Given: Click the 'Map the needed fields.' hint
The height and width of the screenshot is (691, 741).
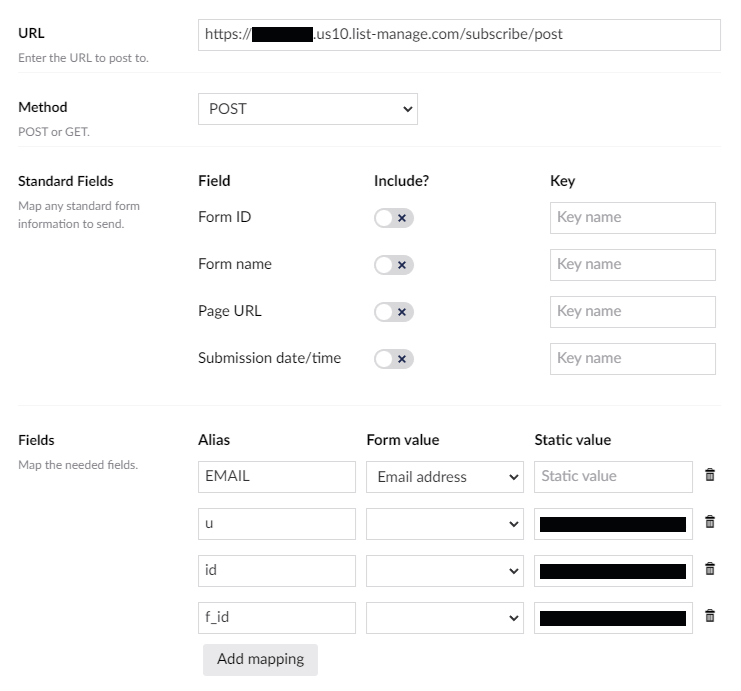Looking at the screenshot, I should (x=78, y=465).
